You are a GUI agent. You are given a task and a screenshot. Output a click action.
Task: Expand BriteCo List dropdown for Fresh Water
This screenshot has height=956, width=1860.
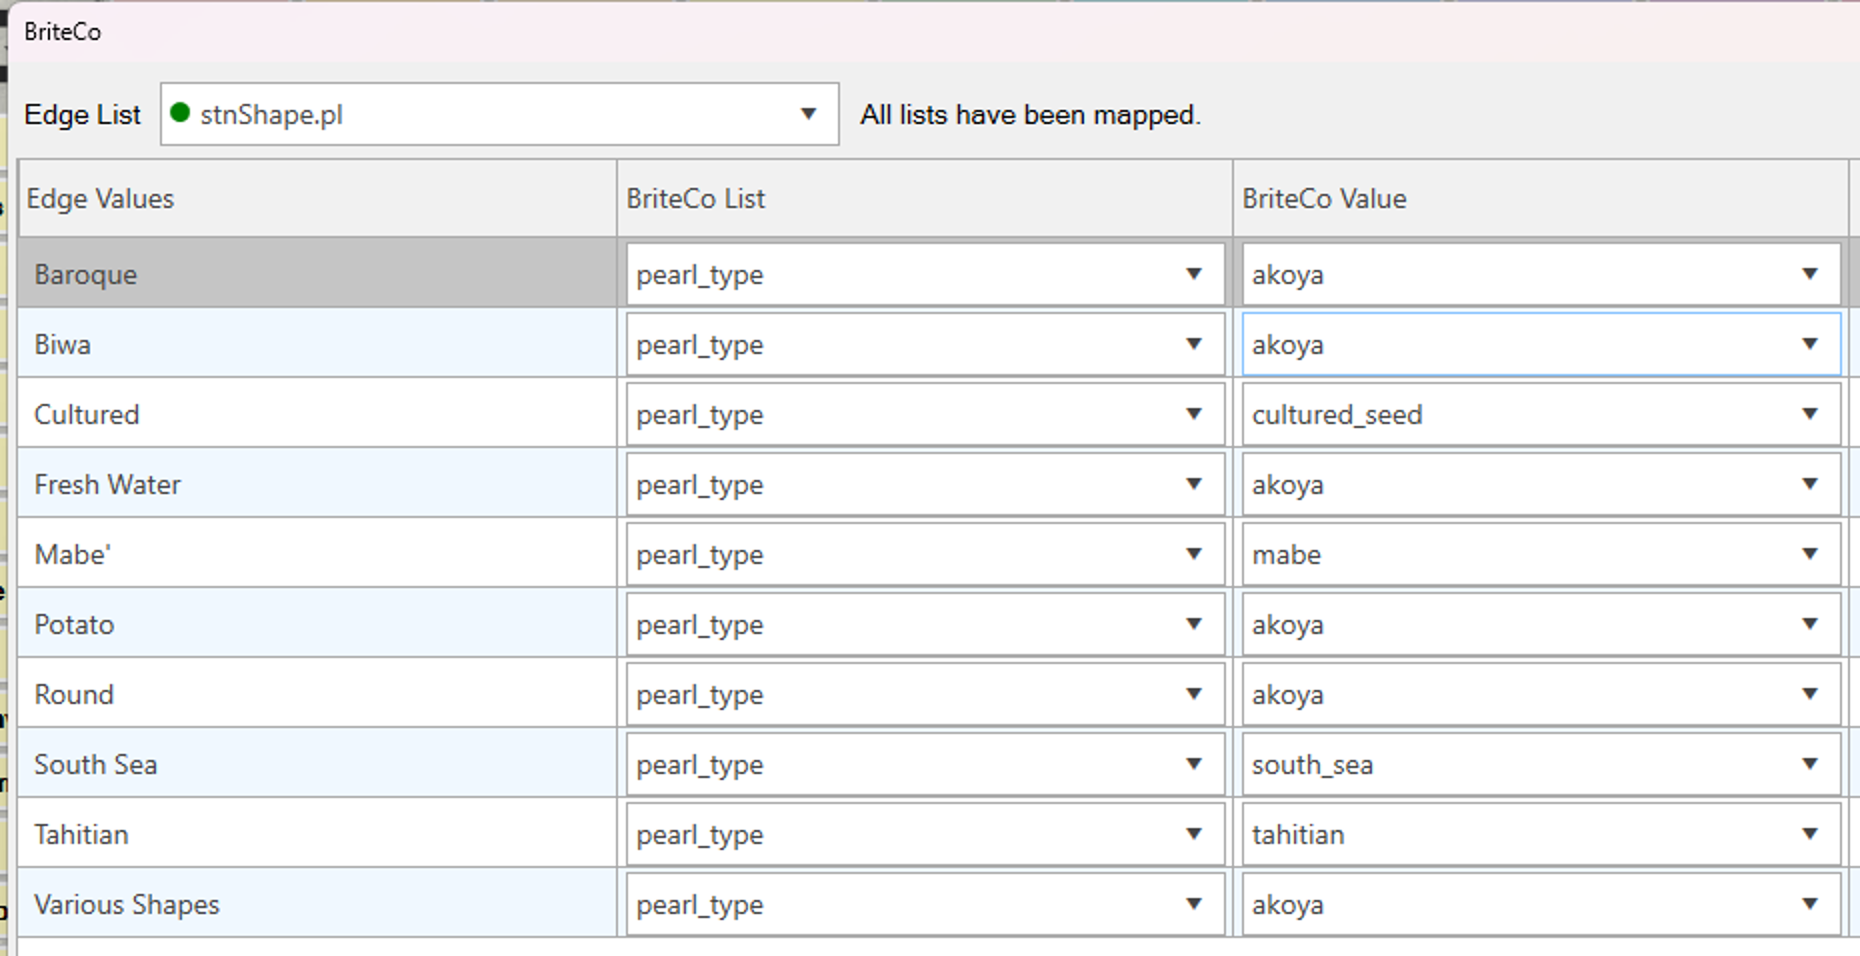point(1193,484)
